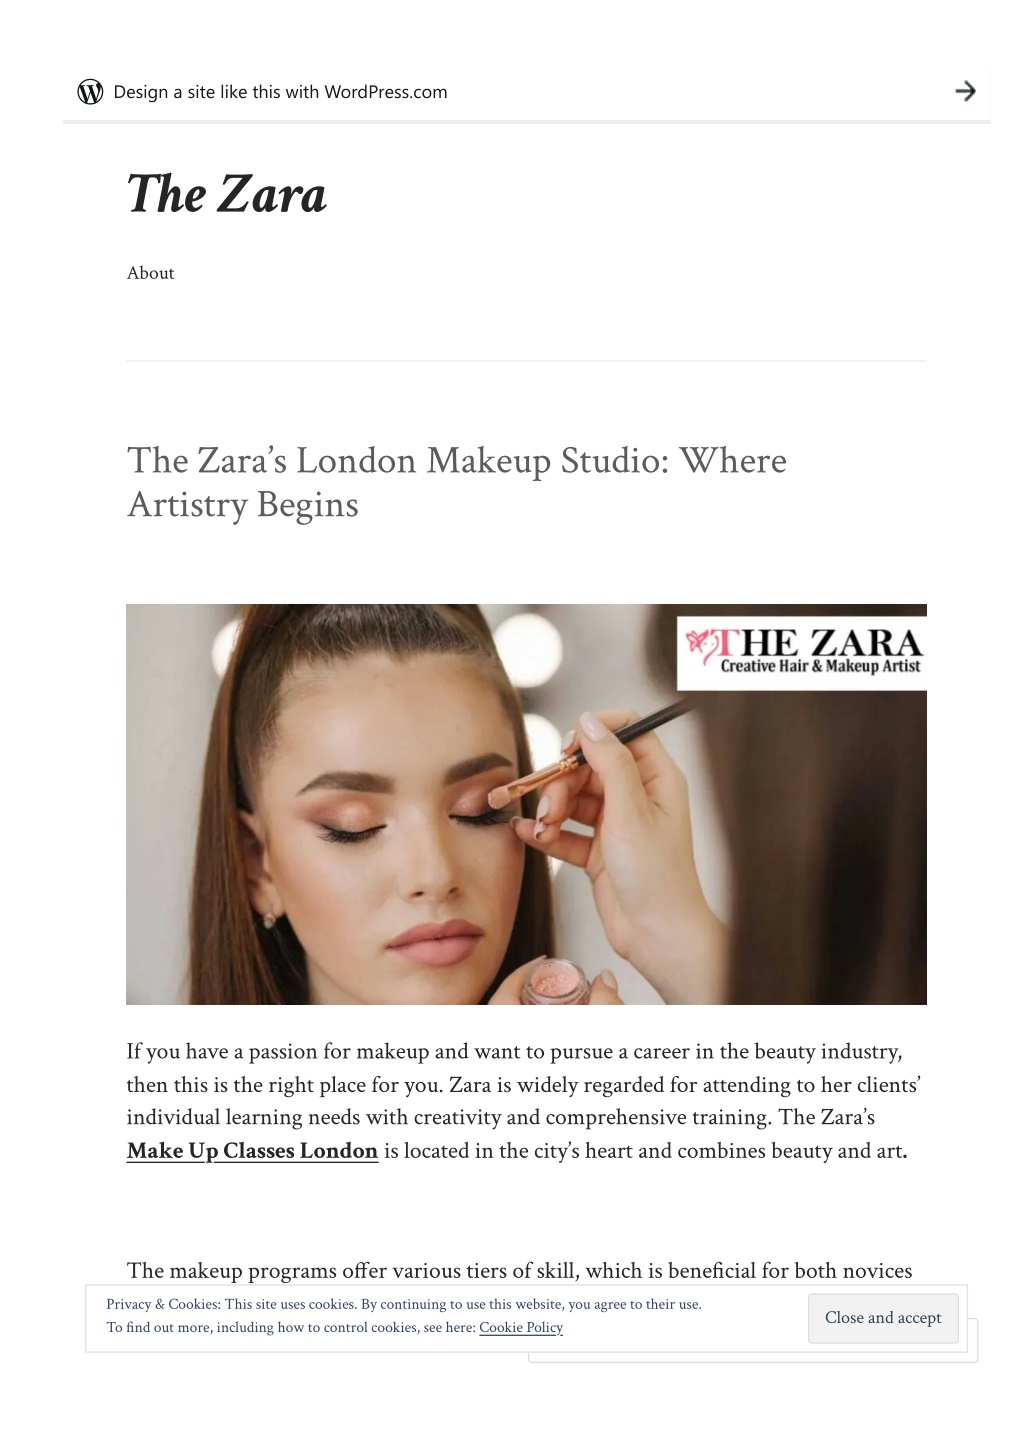
Task: Click the horizontal divider below About
Action: click(x=526, y=360)
